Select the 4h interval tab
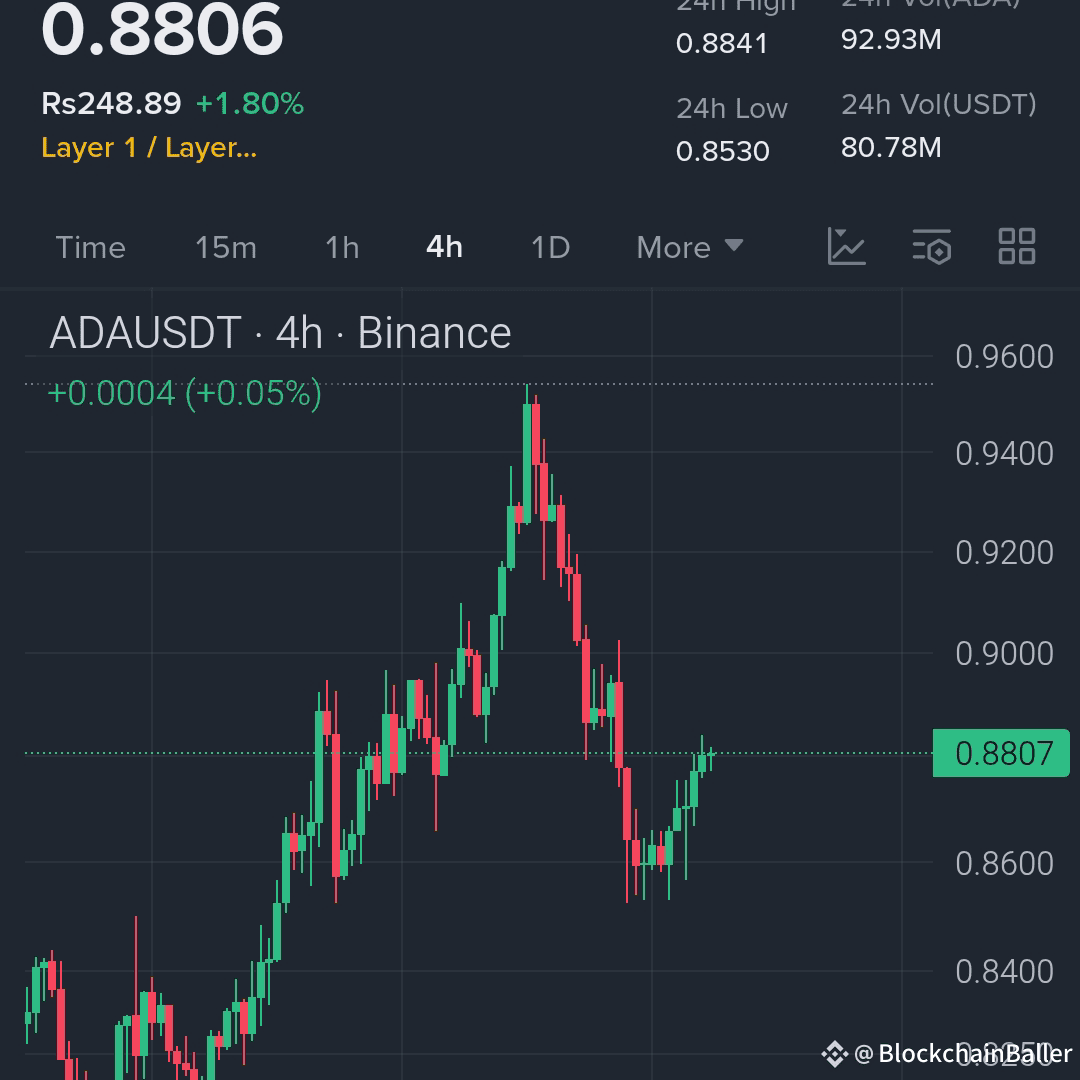 444,247
